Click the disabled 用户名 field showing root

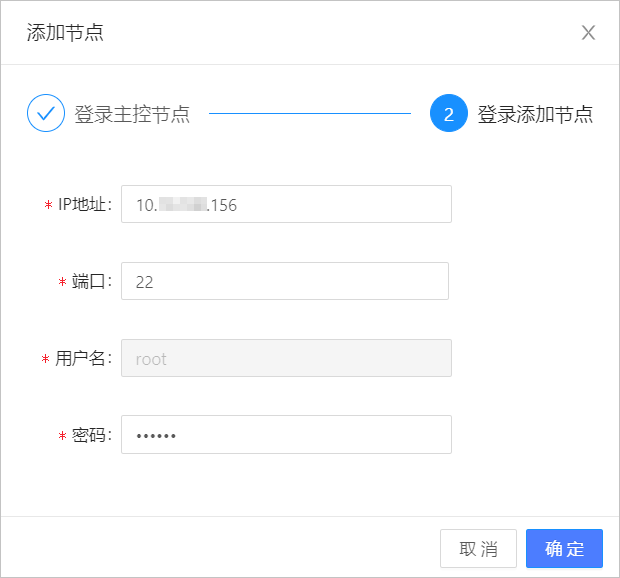pyautogui.click(x=286, y=358)
